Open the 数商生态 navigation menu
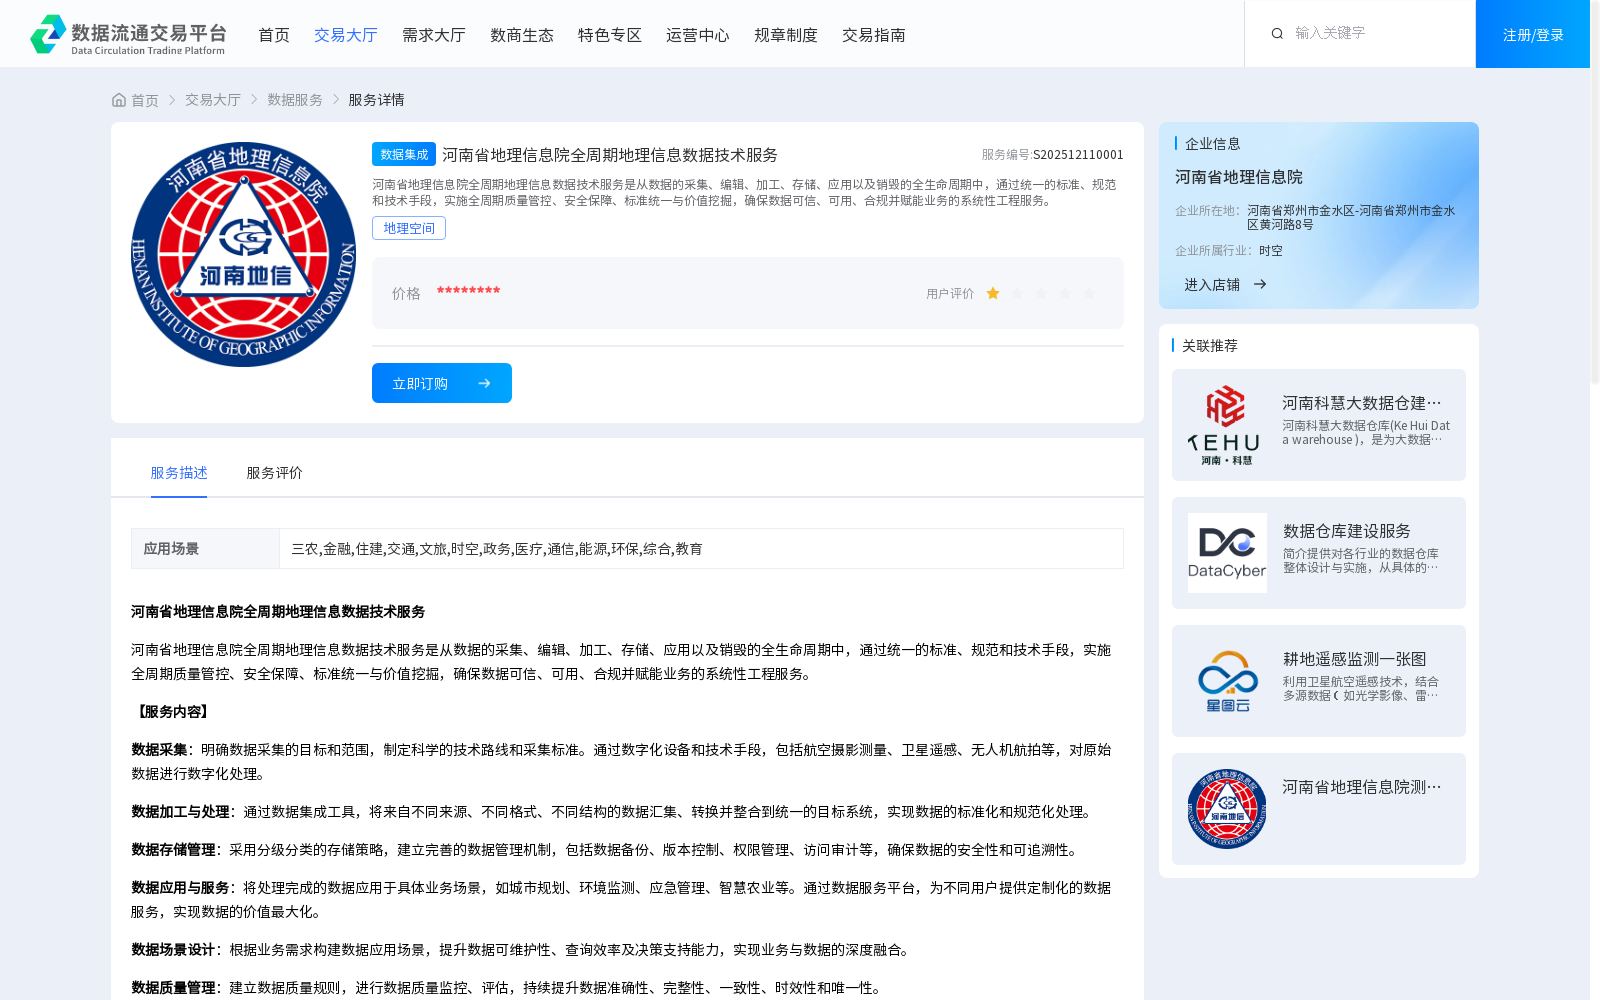Image resolution: width=1600 pixels, height=1000 pixels. click(522, 35)
